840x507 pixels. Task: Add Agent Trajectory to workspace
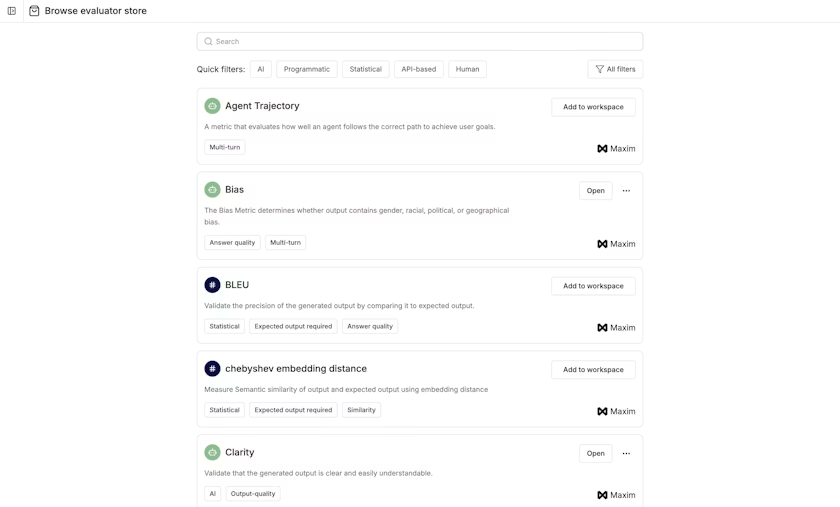(593, 107)
